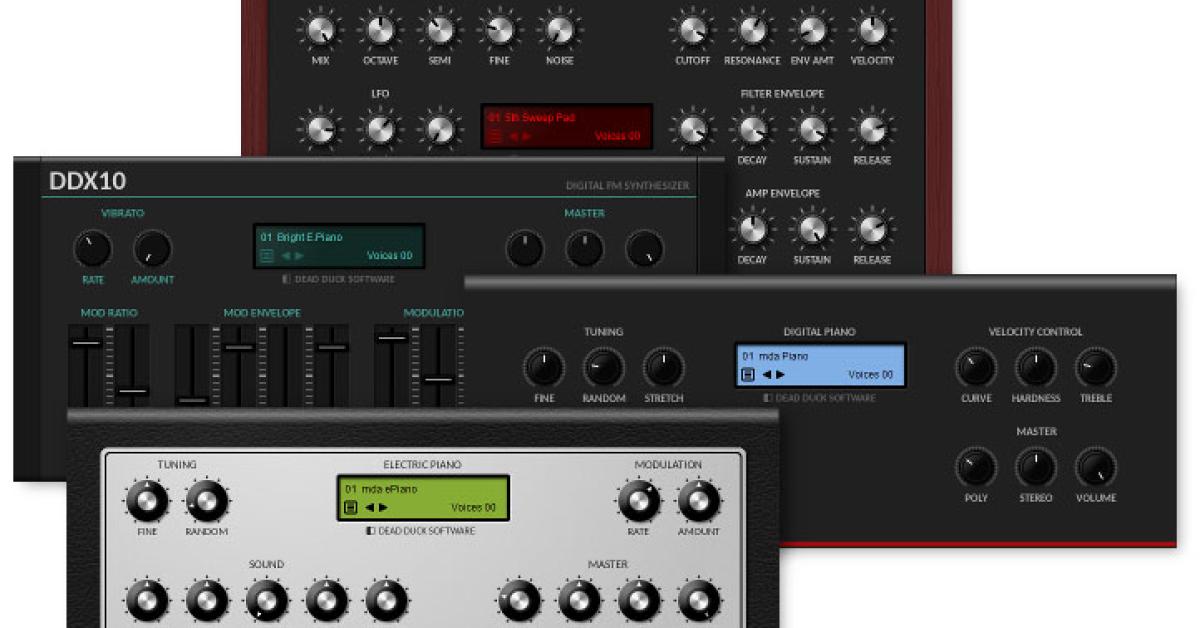Click the POLY knob in Digital Piano Master
The height and width of the screenshot is (628, 1200).
pos(976,467)
